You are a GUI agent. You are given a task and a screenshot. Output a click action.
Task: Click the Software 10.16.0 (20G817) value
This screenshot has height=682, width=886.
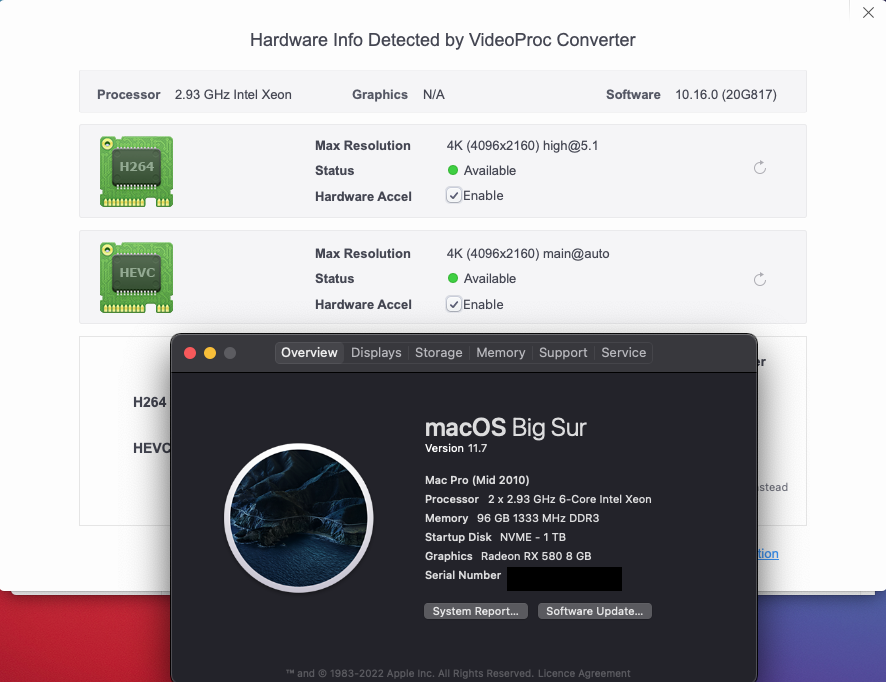coord(726,94)
